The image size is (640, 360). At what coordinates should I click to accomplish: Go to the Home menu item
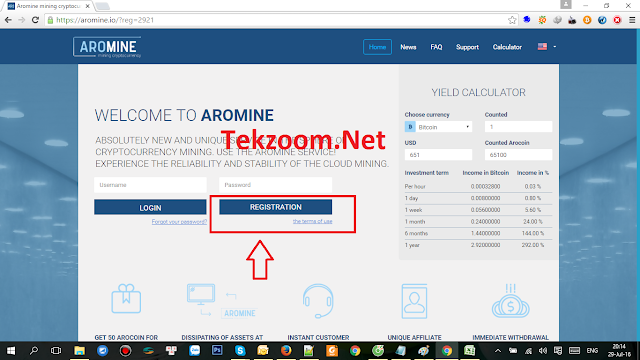click(377, 47)
